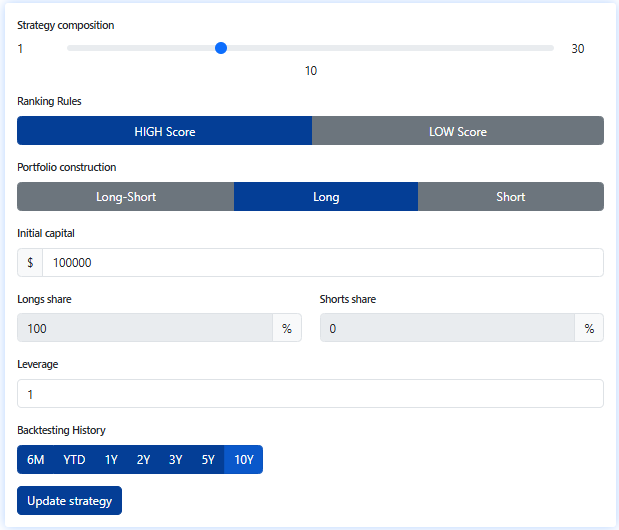Screen dimensions: 619x530
Task: Switch ranking rule to LOW Score
Action: click(458, 131)
